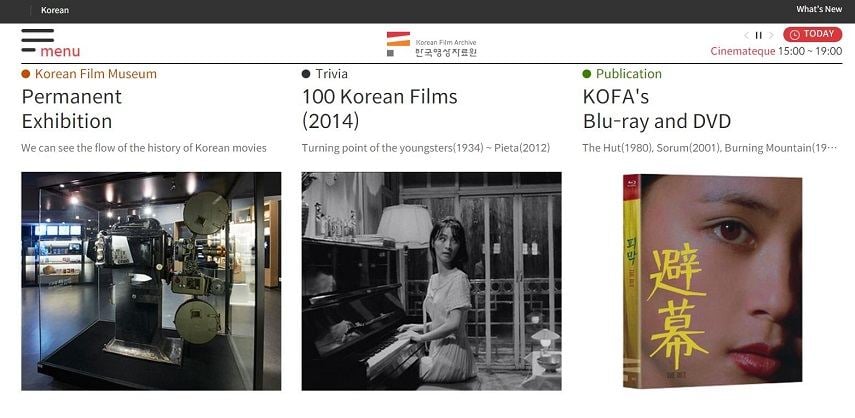
Task: Open the Cinemateque 15:00 ~ 19:00 schedule
Action: (776, 51)
